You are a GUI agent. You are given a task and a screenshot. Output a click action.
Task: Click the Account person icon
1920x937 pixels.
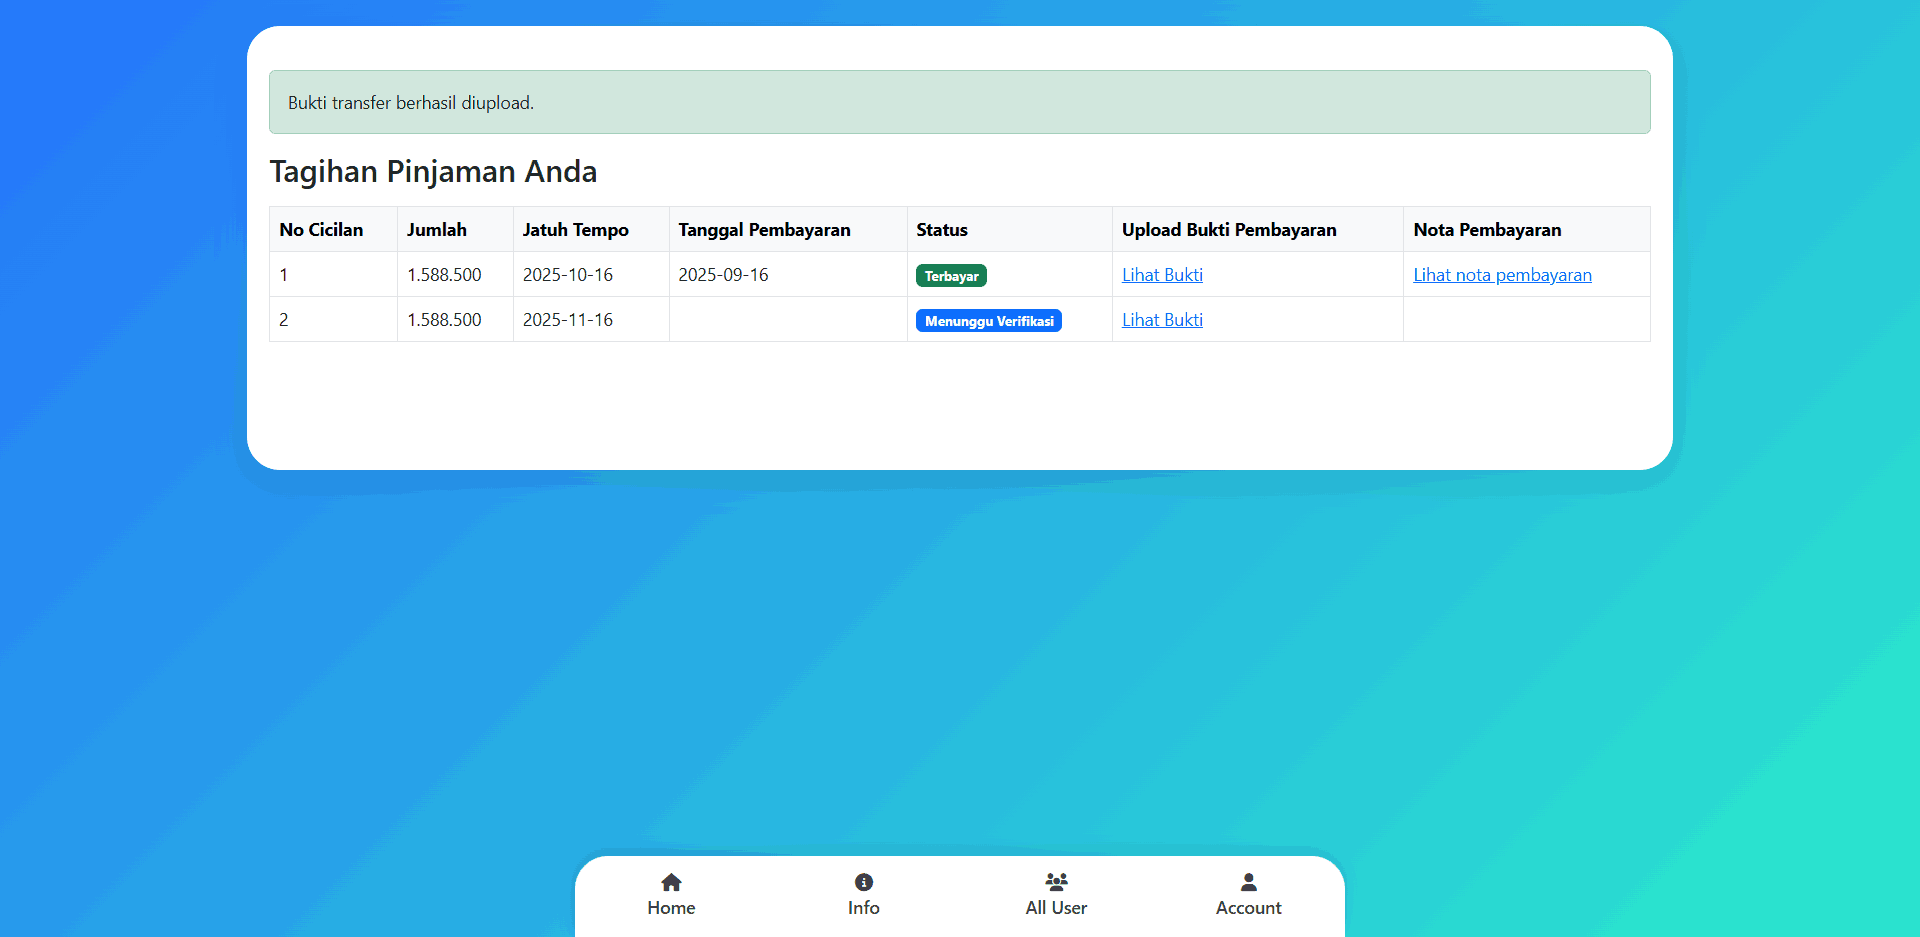[x=1248, y=882]
